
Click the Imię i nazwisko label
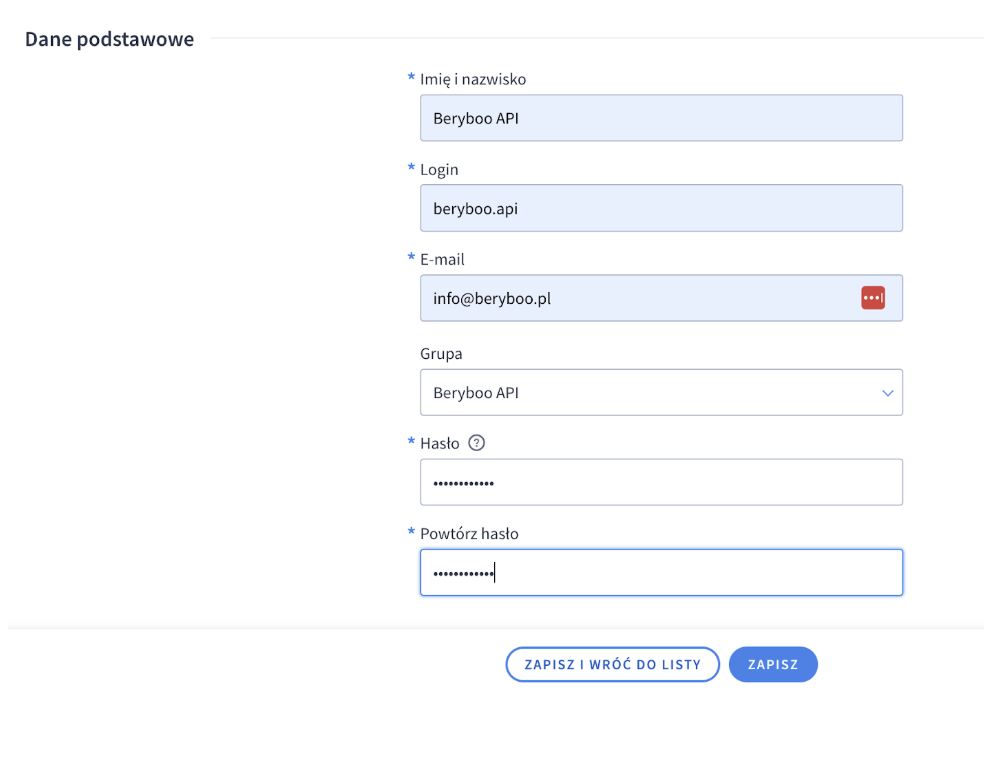point(473,79)
